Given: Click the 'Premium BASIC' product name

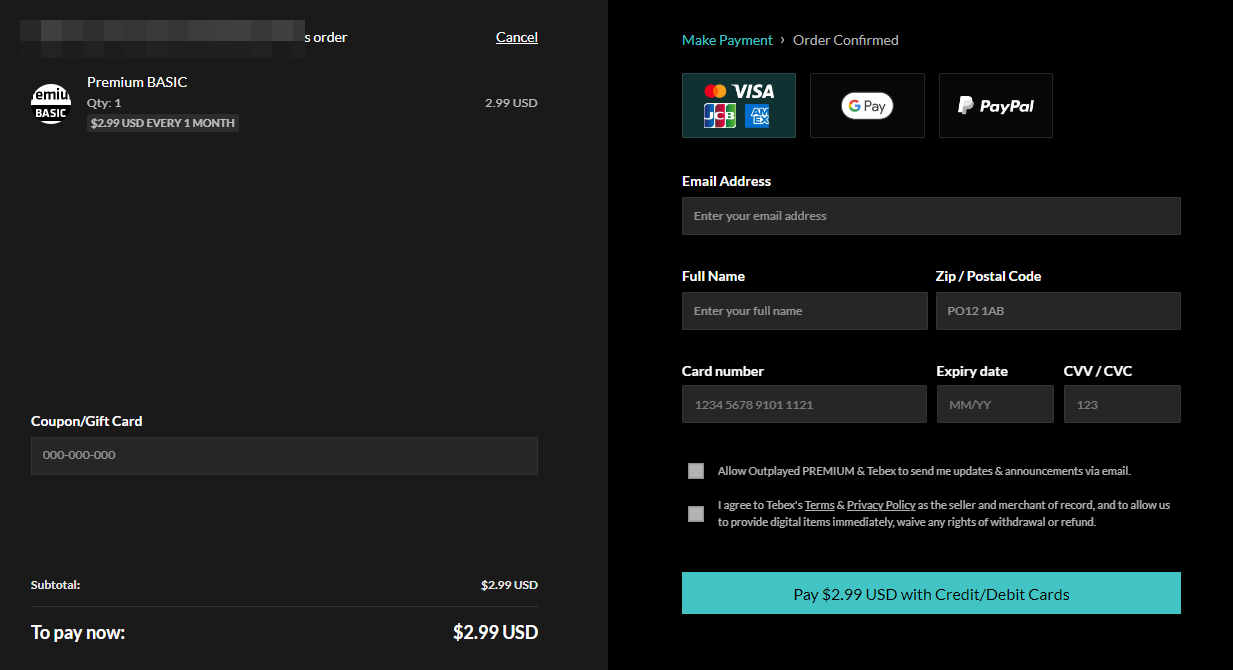Looking at the screenshot, I should (137, 82).
